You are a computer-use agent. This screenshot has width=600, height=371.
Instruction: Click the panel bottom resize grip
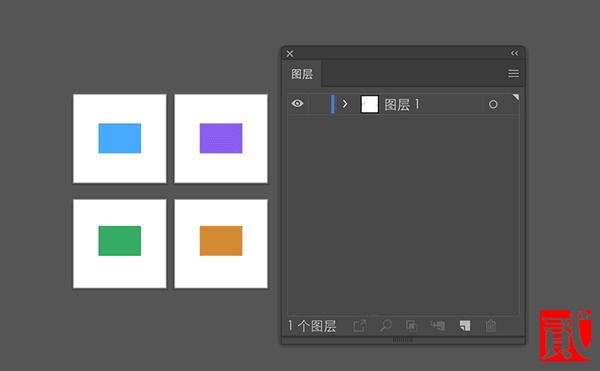click(x=403, y=340)
